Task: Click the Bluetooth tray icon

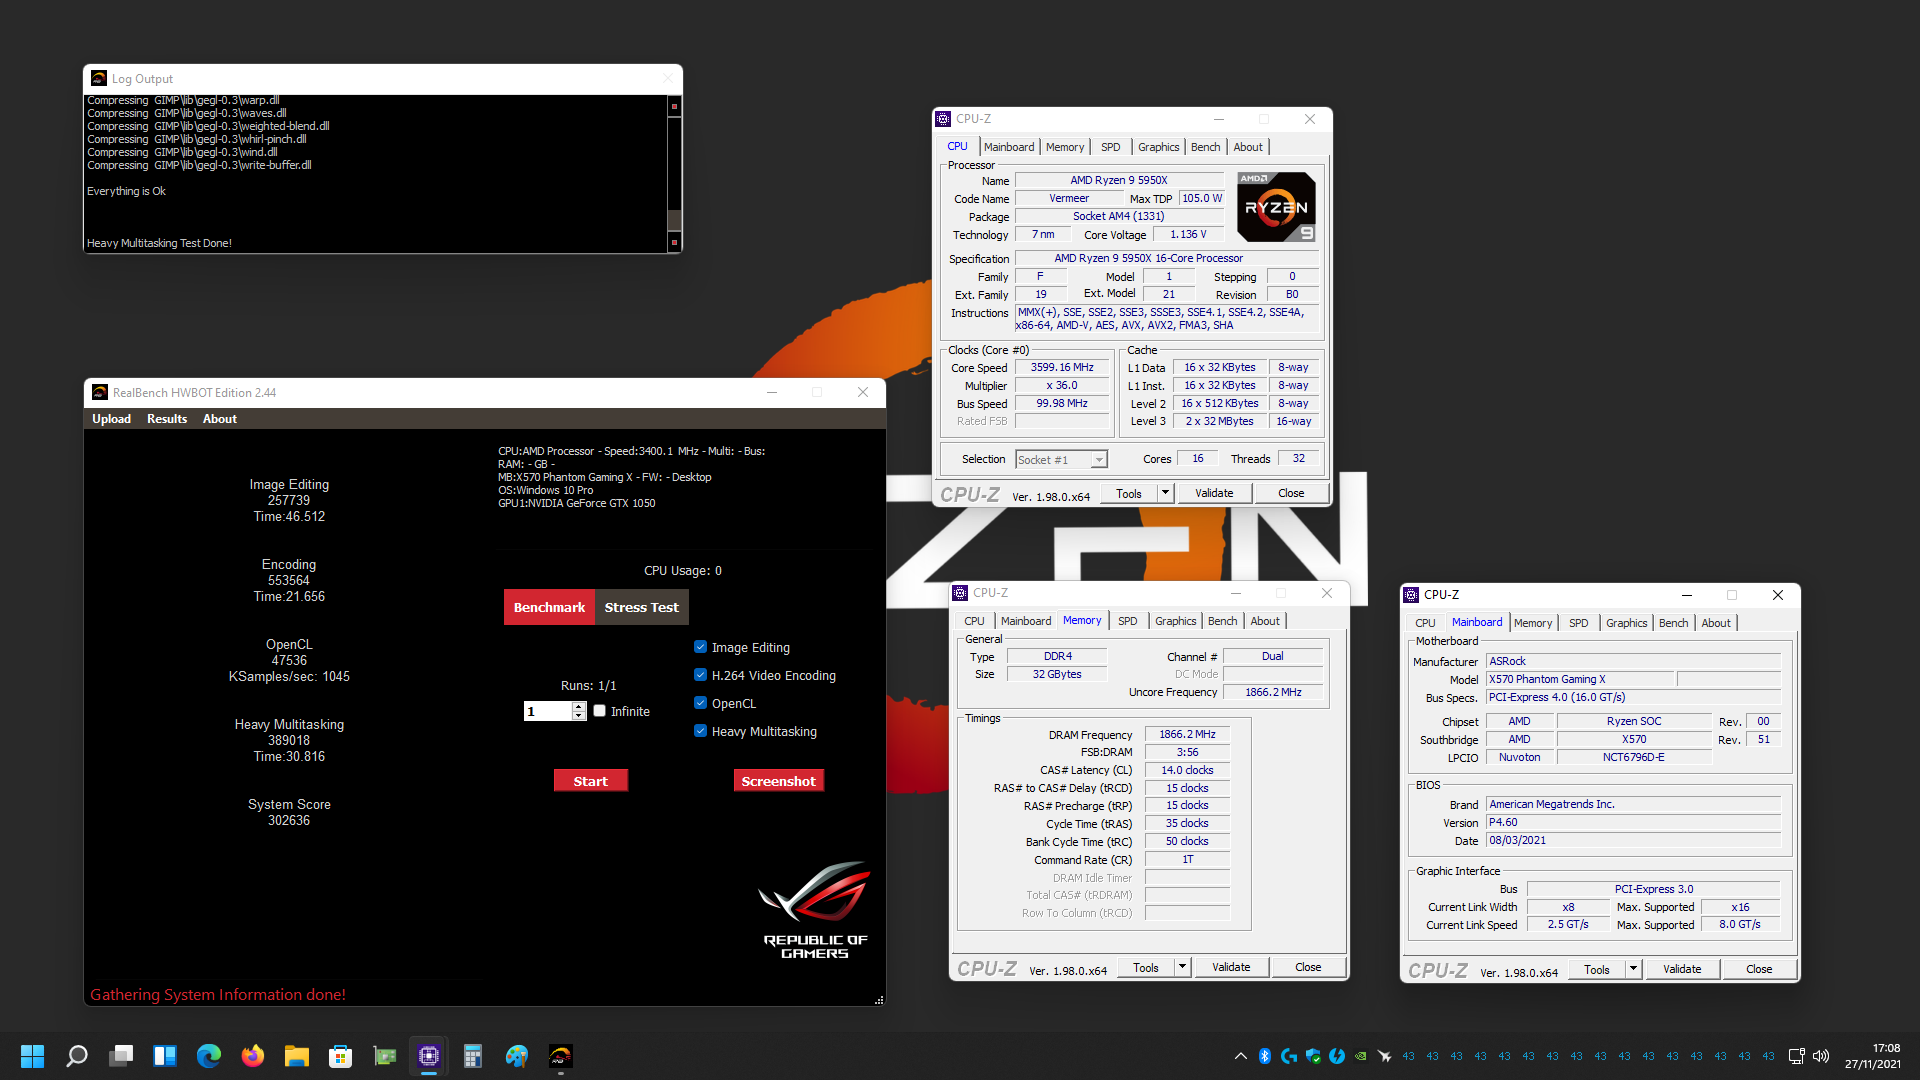Action: 1265,1056
